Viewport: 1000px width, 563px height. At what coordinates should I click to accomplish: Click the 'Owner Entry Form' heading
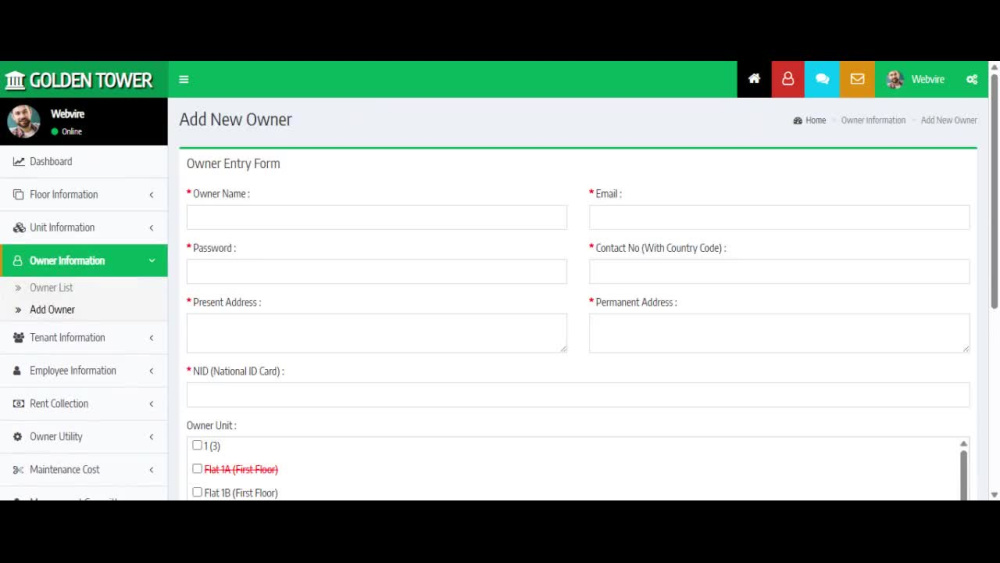point(233,164)
